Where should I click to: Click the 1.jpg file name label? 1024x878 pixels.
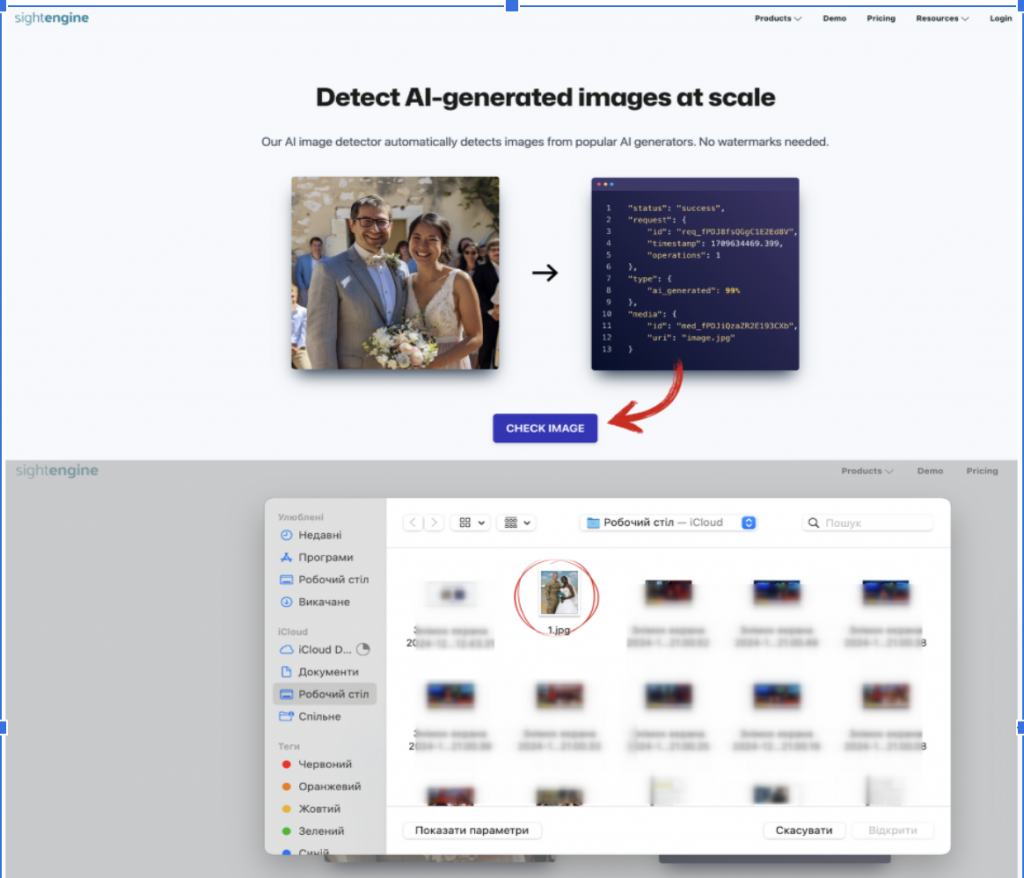tap(559, 630)
